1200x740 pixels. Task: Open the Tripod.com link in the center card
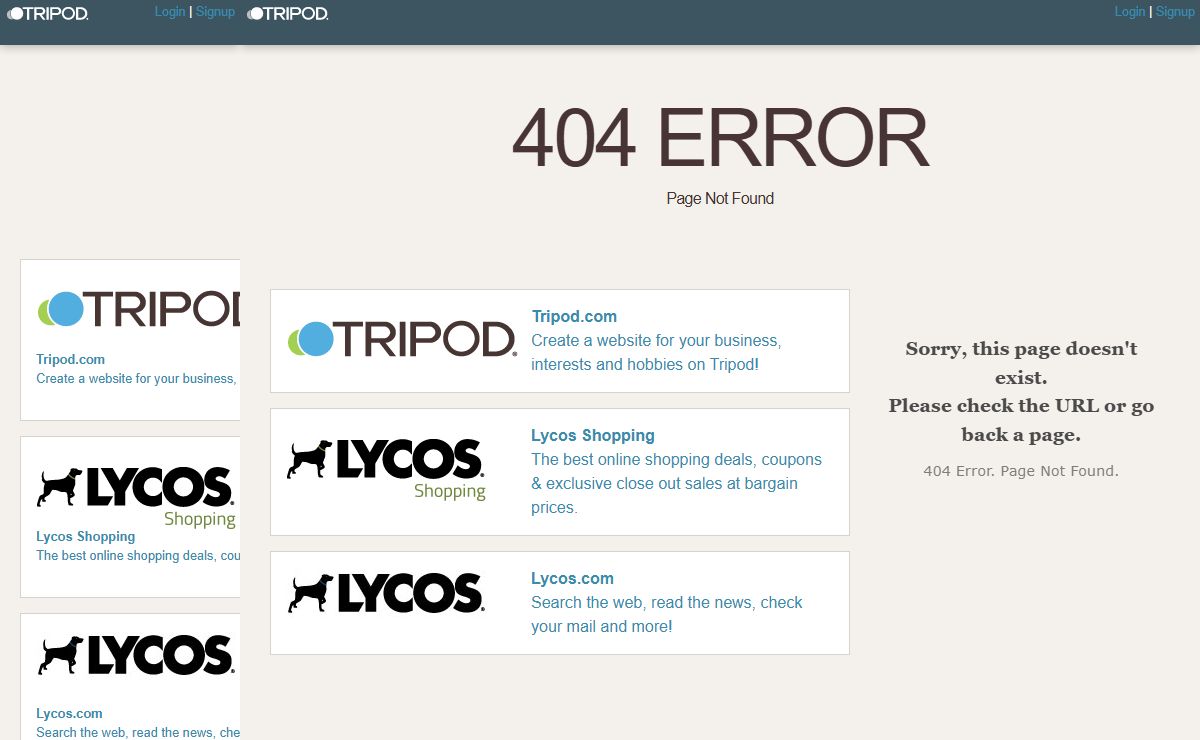(x=574, y=316)
